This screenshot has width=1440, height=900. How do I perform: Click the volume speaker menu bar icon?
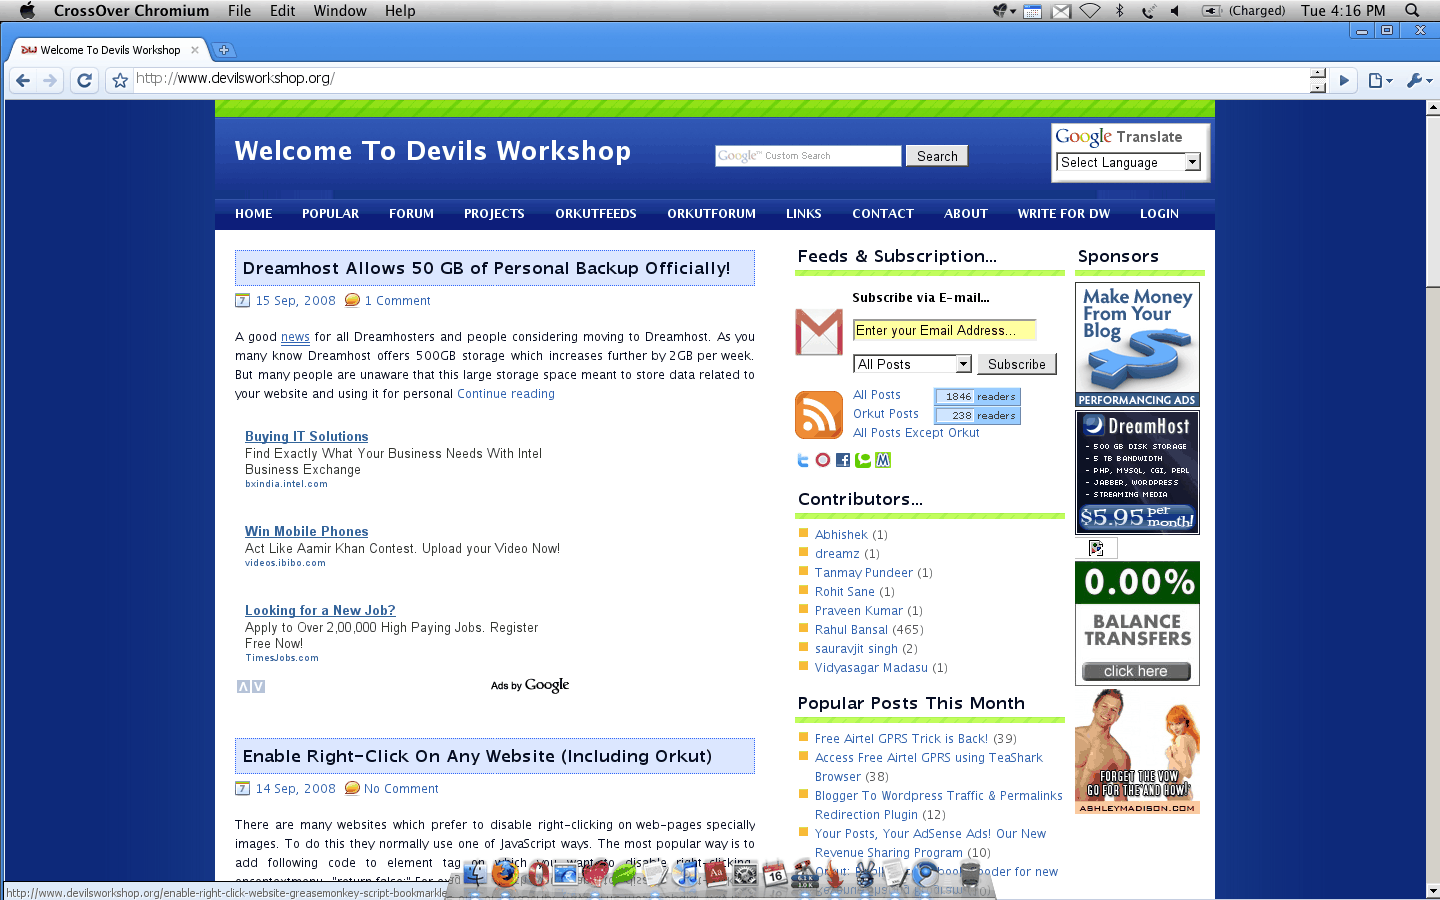[x=1175, y=11]
